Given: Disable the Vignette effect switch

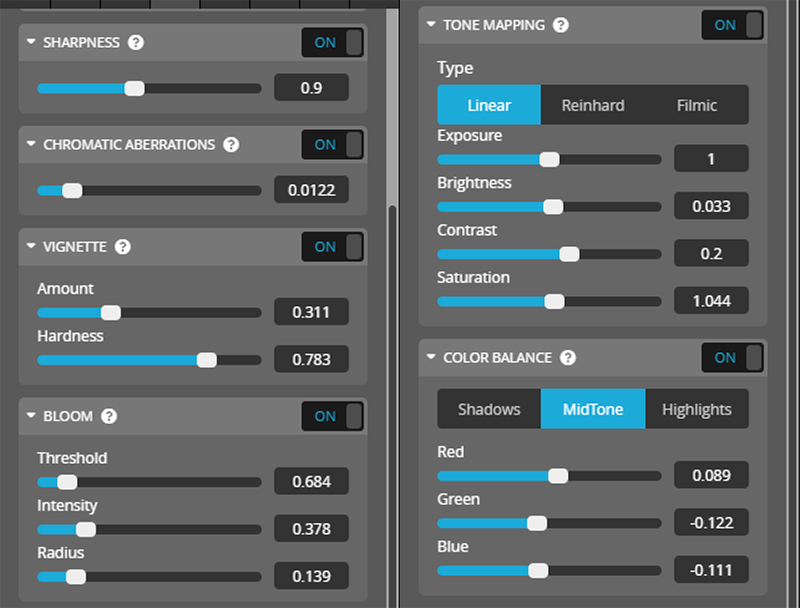Looking at the screenshot, I should [333, 247].
